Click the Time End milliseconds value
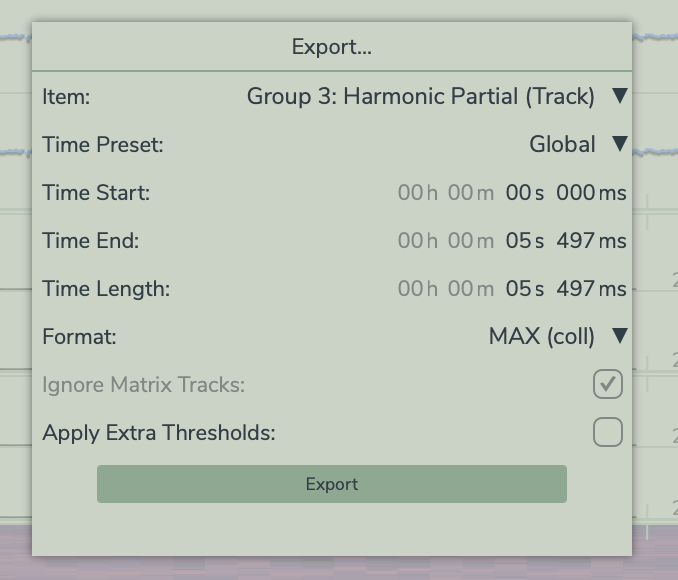Screen dimensions: 678x580 (x=590, y=240)
